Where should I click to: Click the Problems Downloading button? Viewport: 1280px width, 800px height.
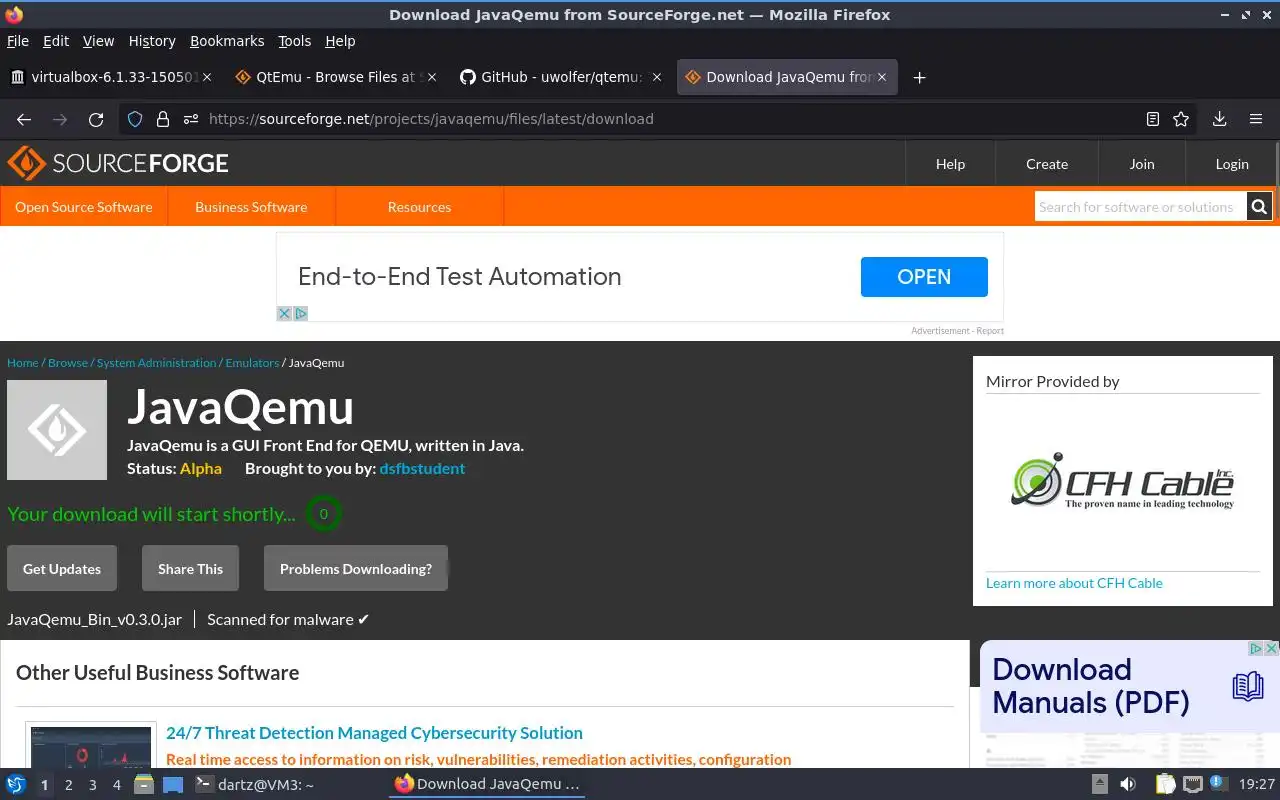pyautogui.click(x=356, y=568)
